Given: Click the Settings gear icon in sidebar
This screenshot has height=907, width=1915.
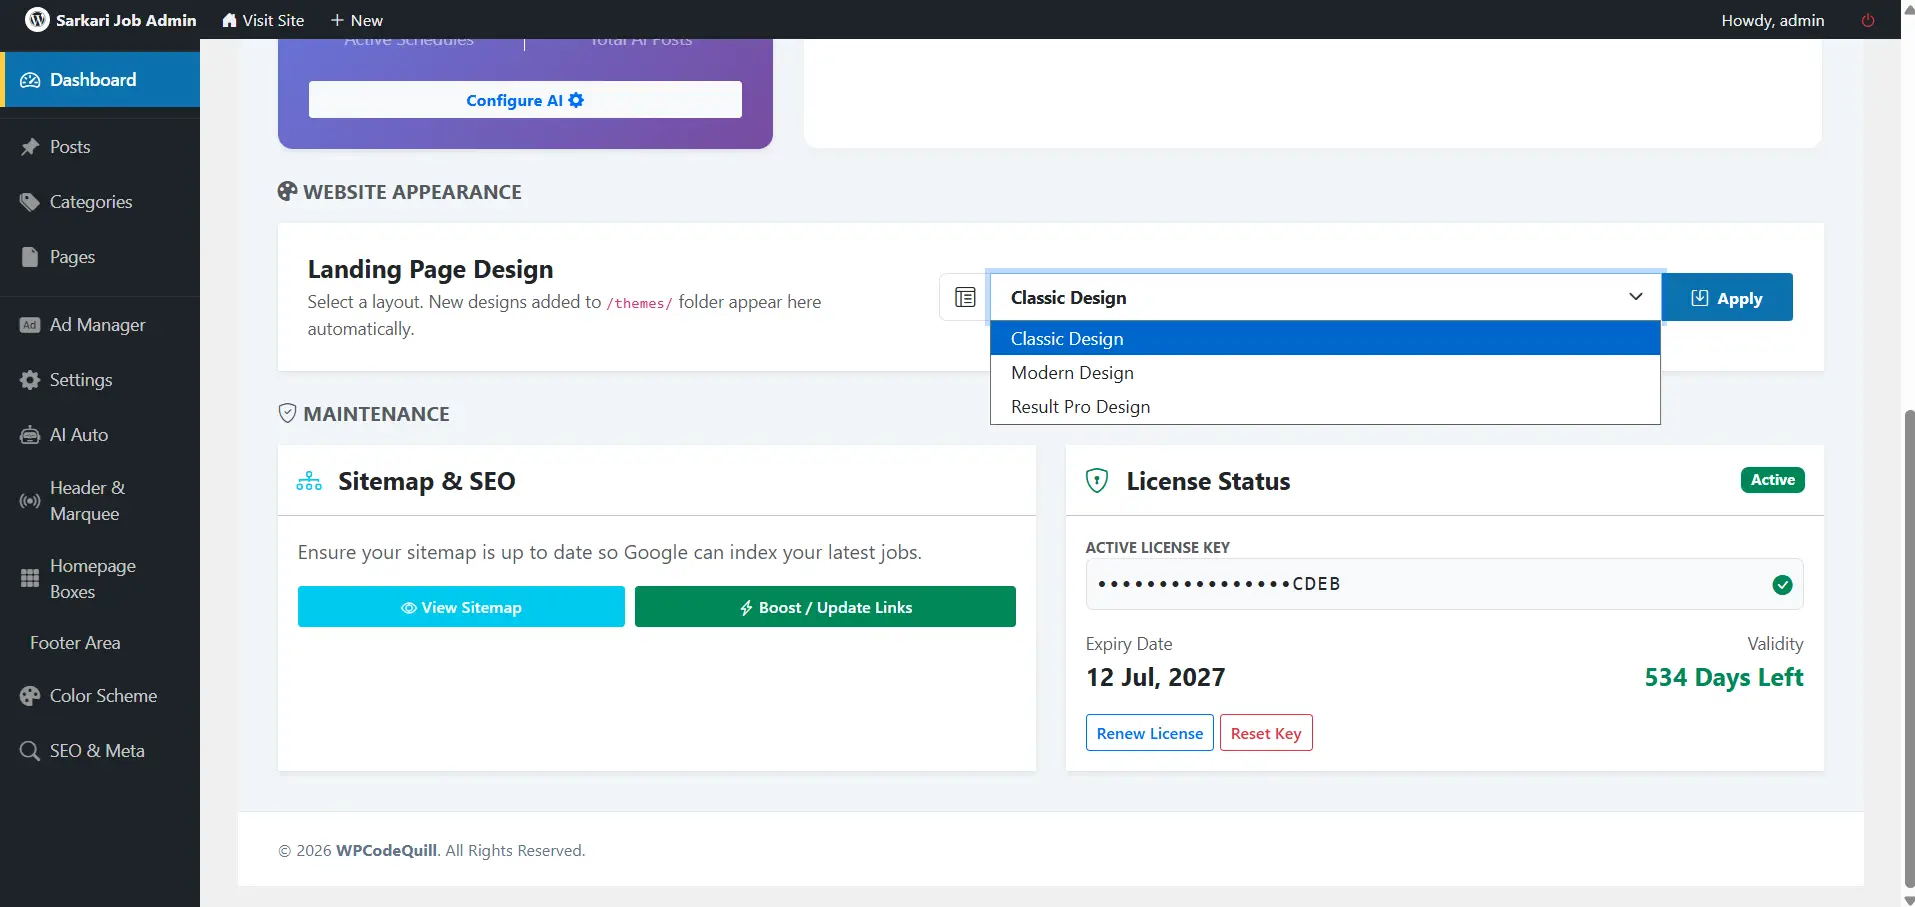Looking at the screenshot, I should [x=30, y=380].
